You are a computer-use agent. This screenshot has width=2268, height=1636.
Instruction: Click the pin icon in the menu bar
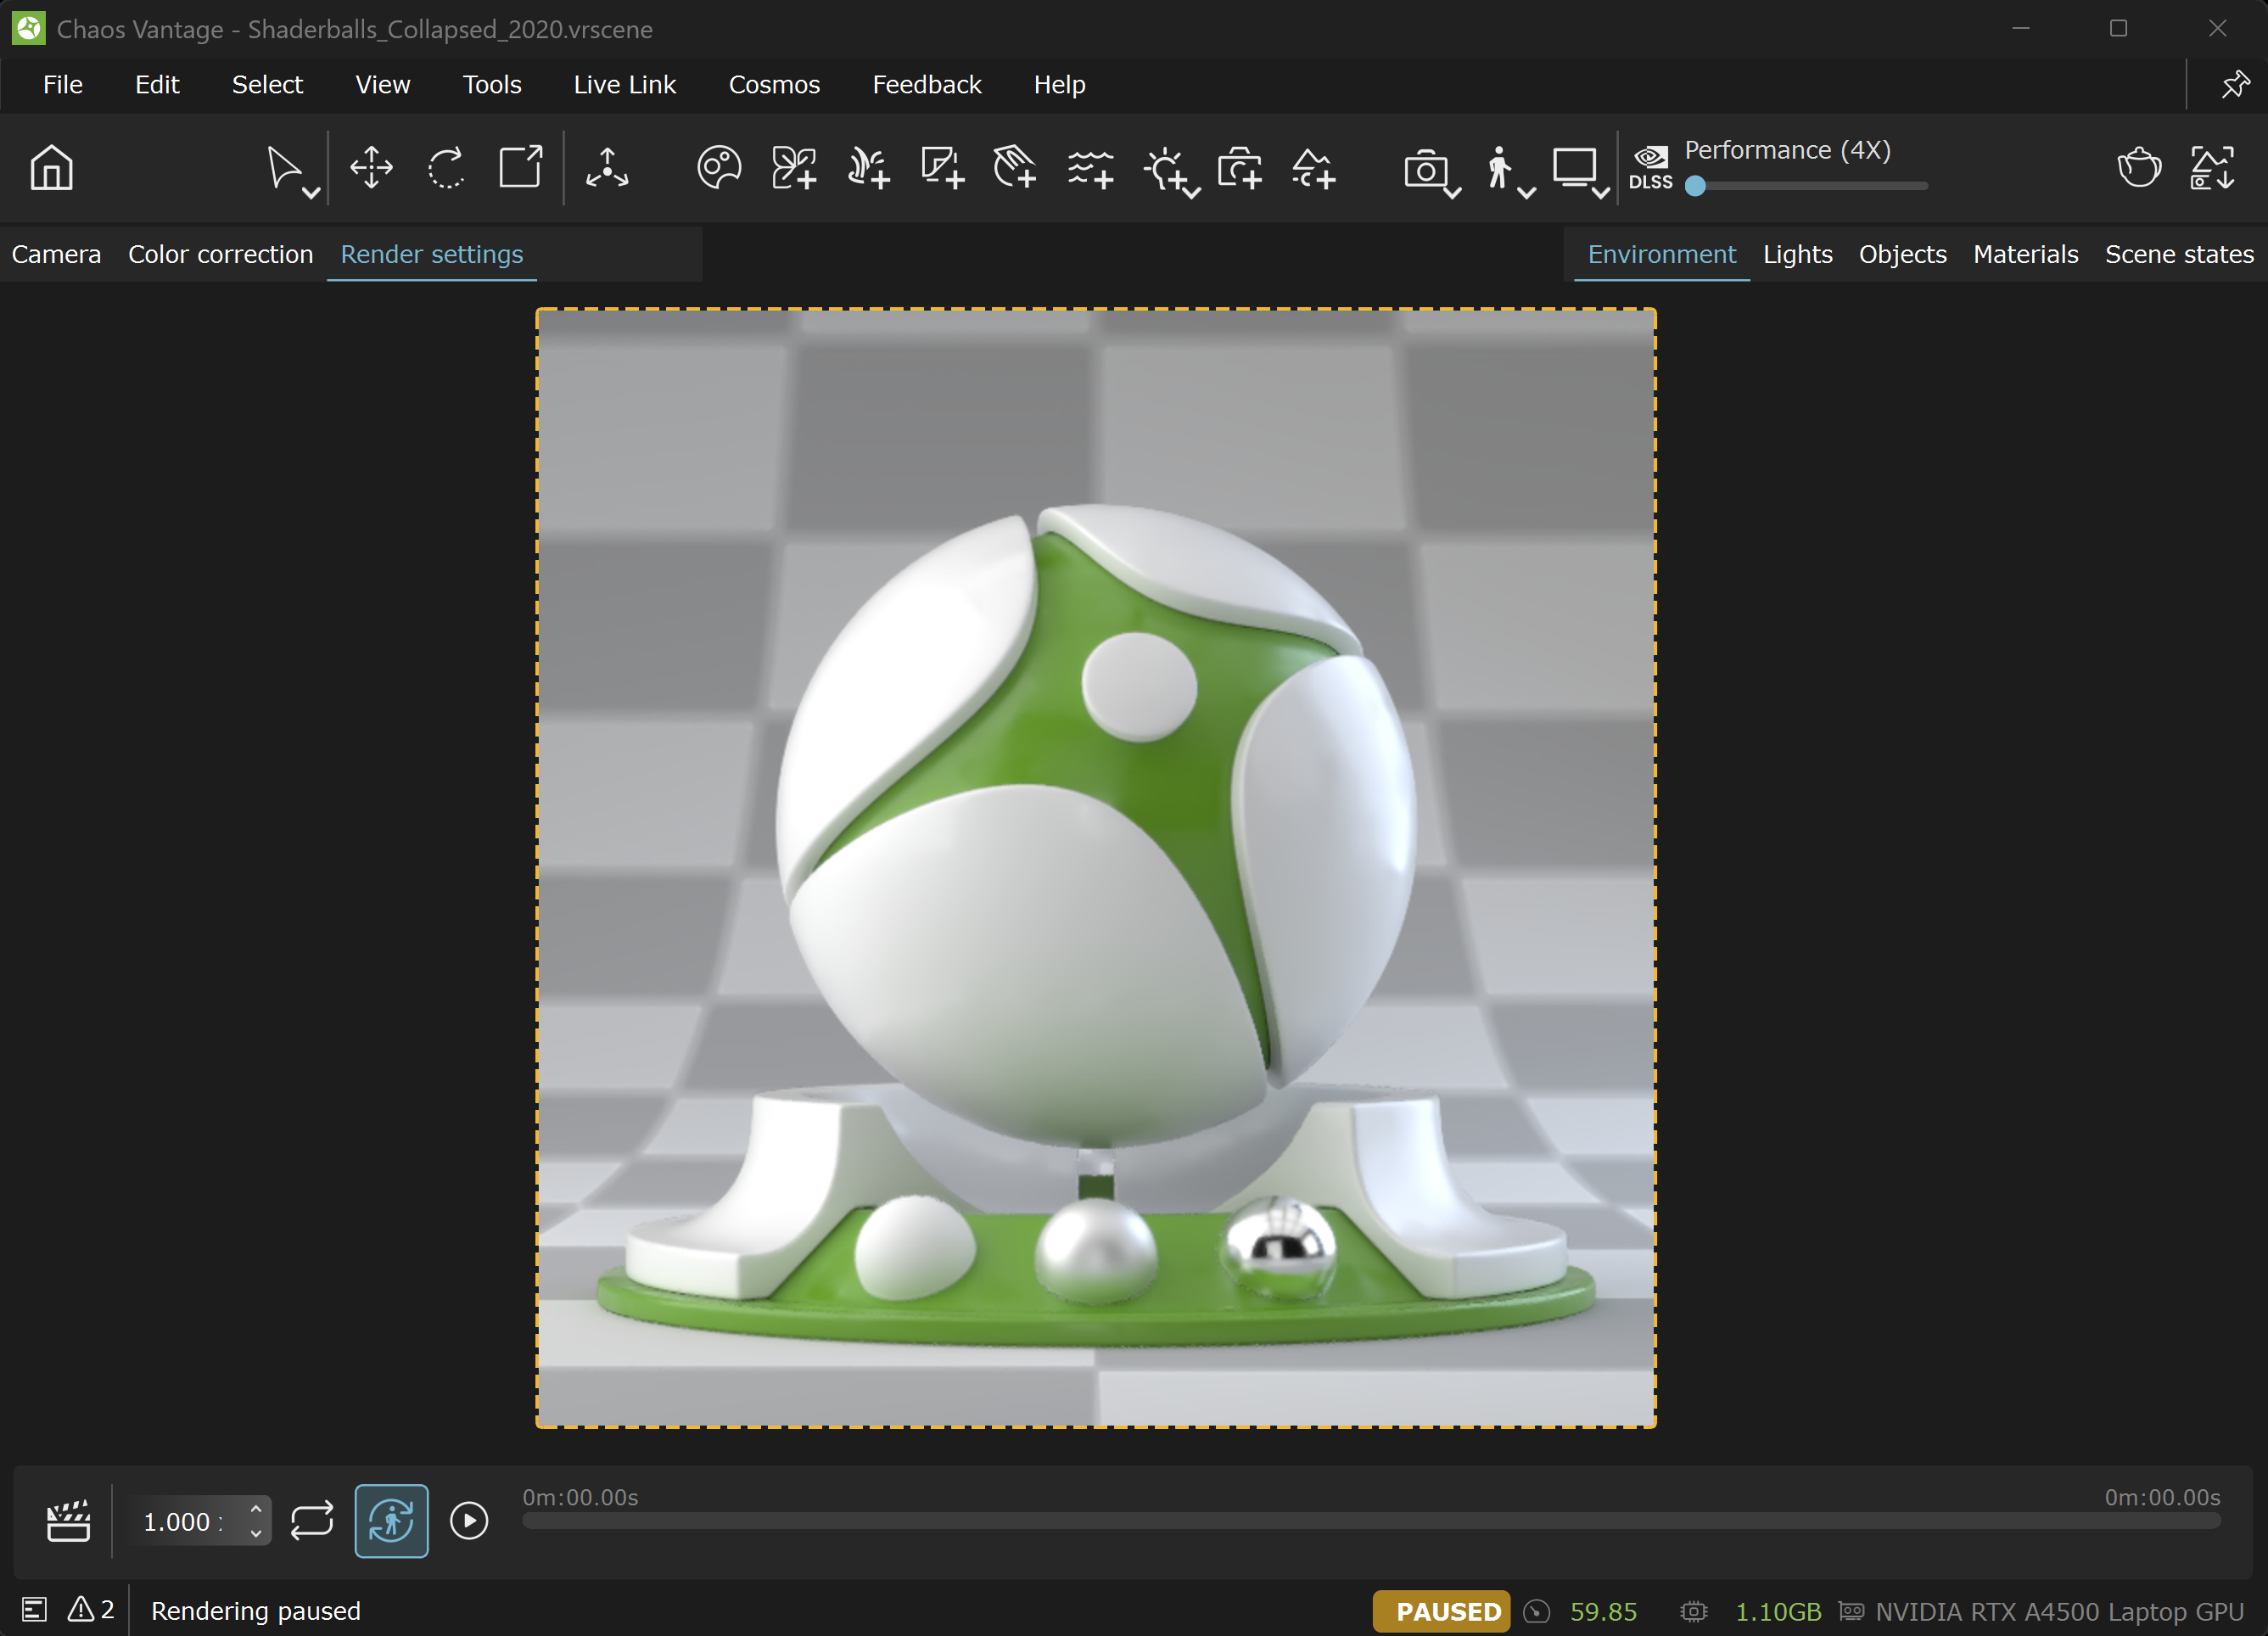[2235, 85]
